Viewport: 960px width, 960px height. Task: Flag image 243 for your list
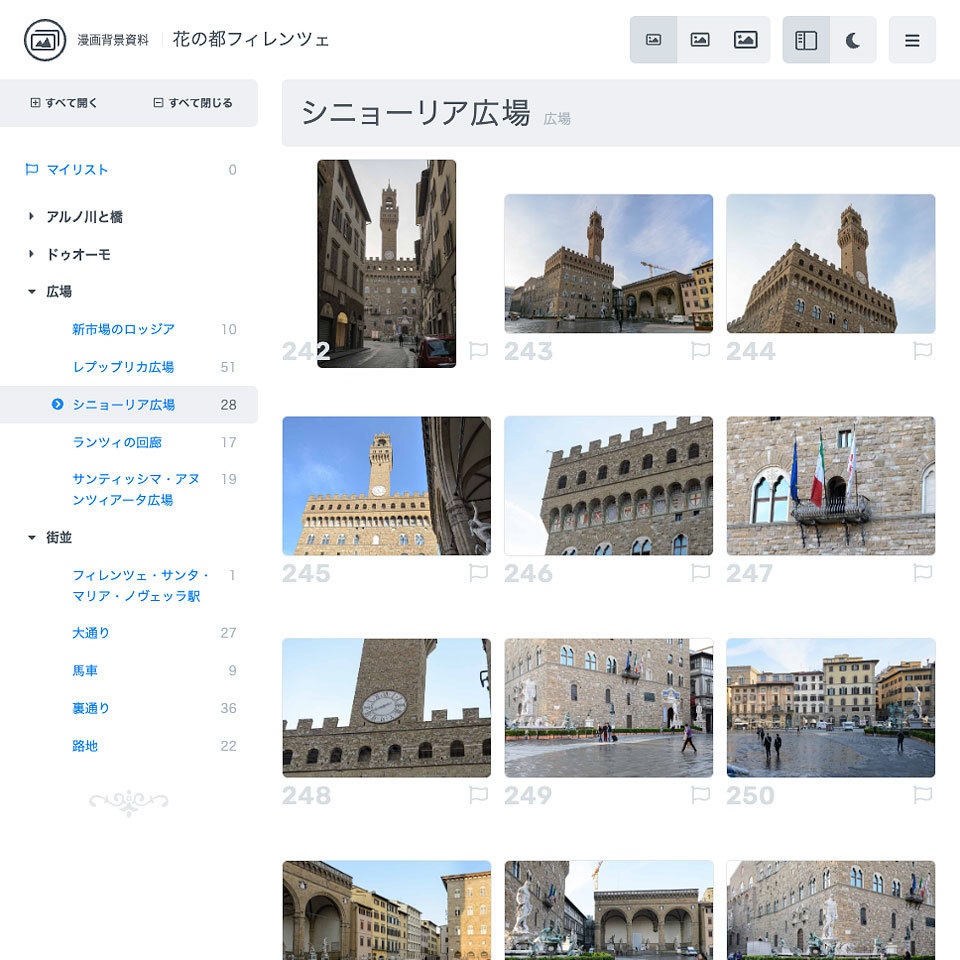coord(700,351)
